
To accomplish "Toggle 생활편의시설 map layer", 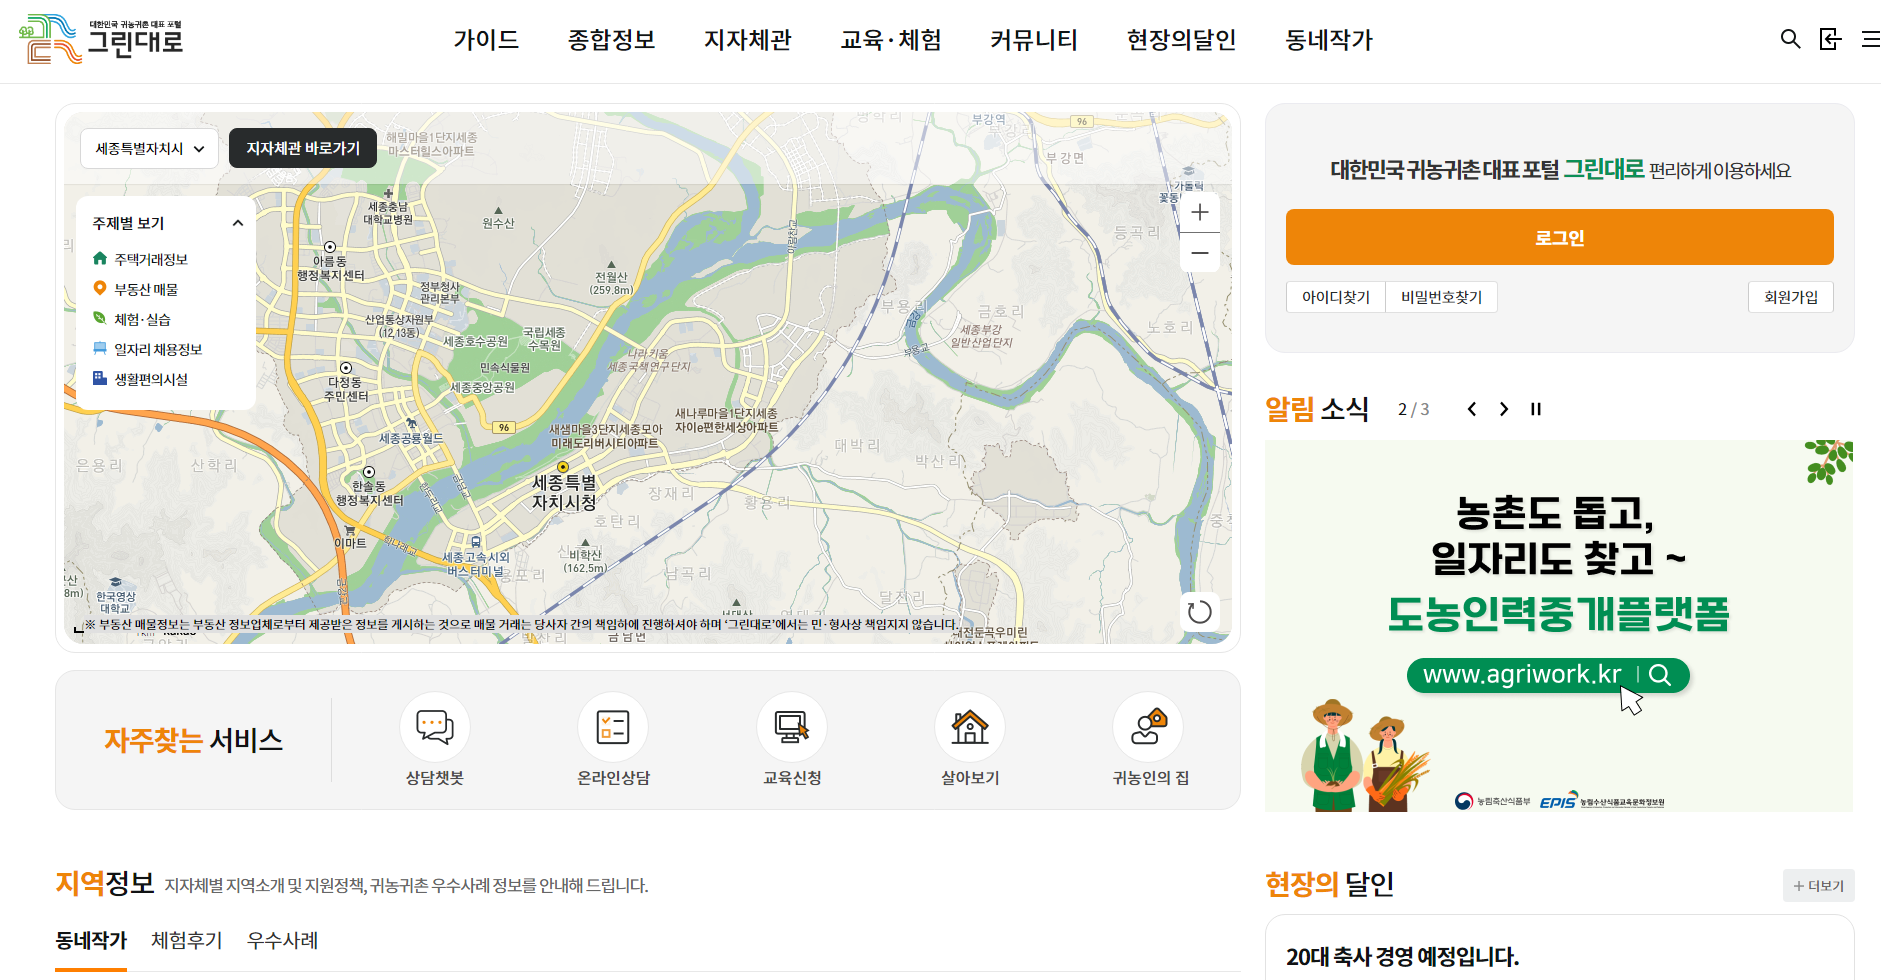I will click(x=140, y=379).
